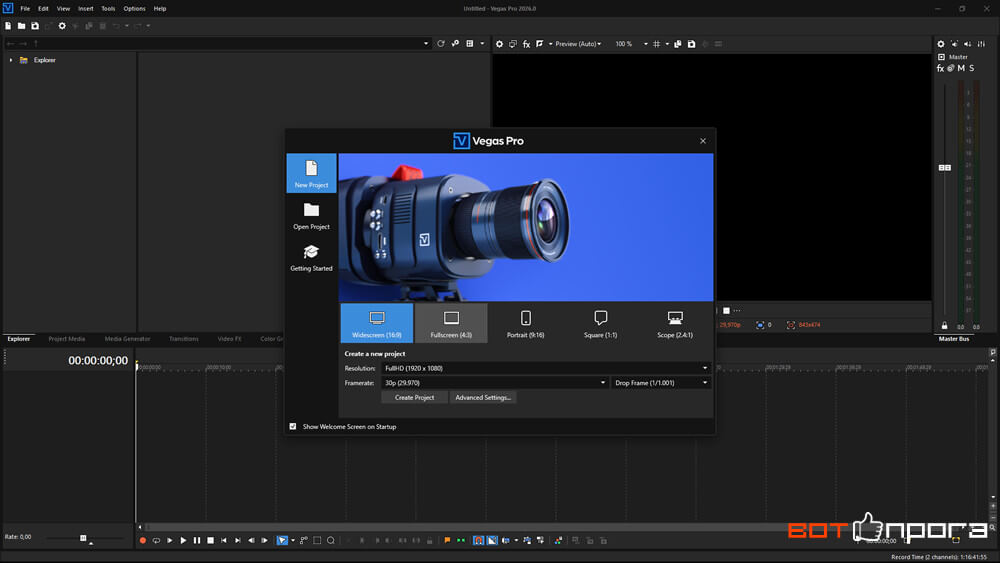Start recording with the red record button
The width and height of the screenshot is (1000, 563).
(143, 541)
